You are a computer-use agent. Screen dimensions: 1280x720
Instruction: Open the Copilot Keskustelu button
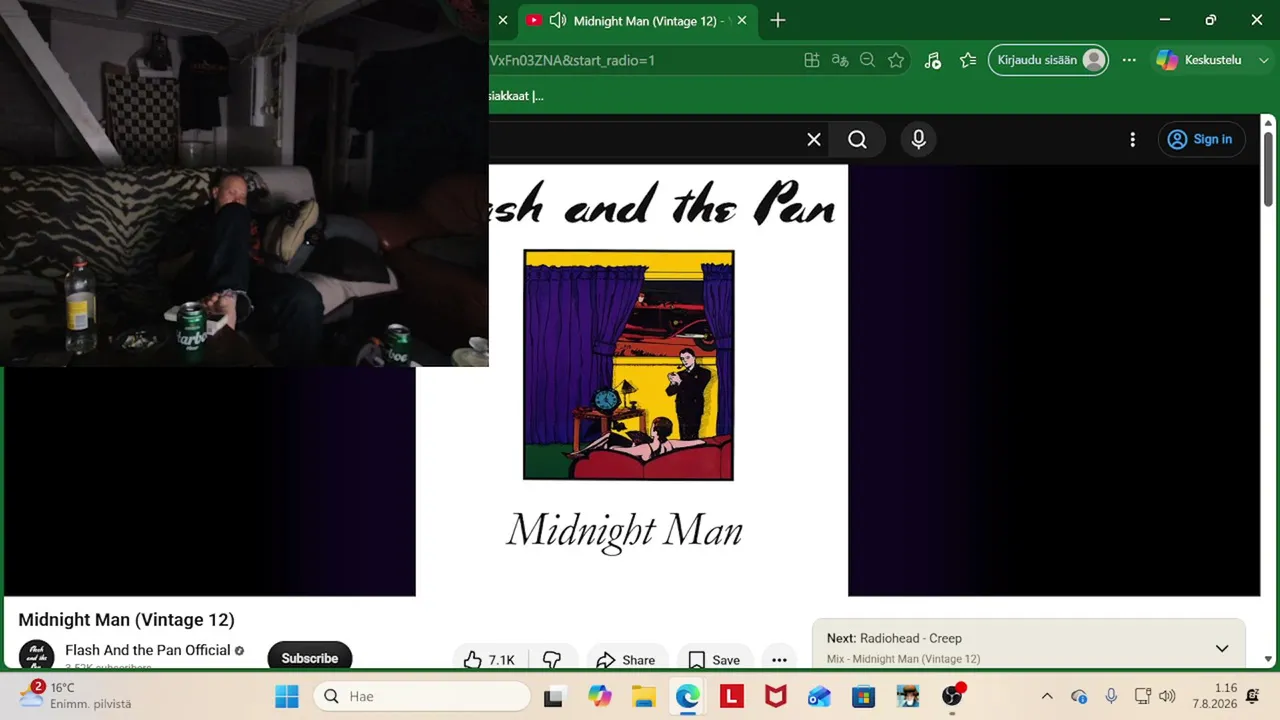click(1199, 60)
